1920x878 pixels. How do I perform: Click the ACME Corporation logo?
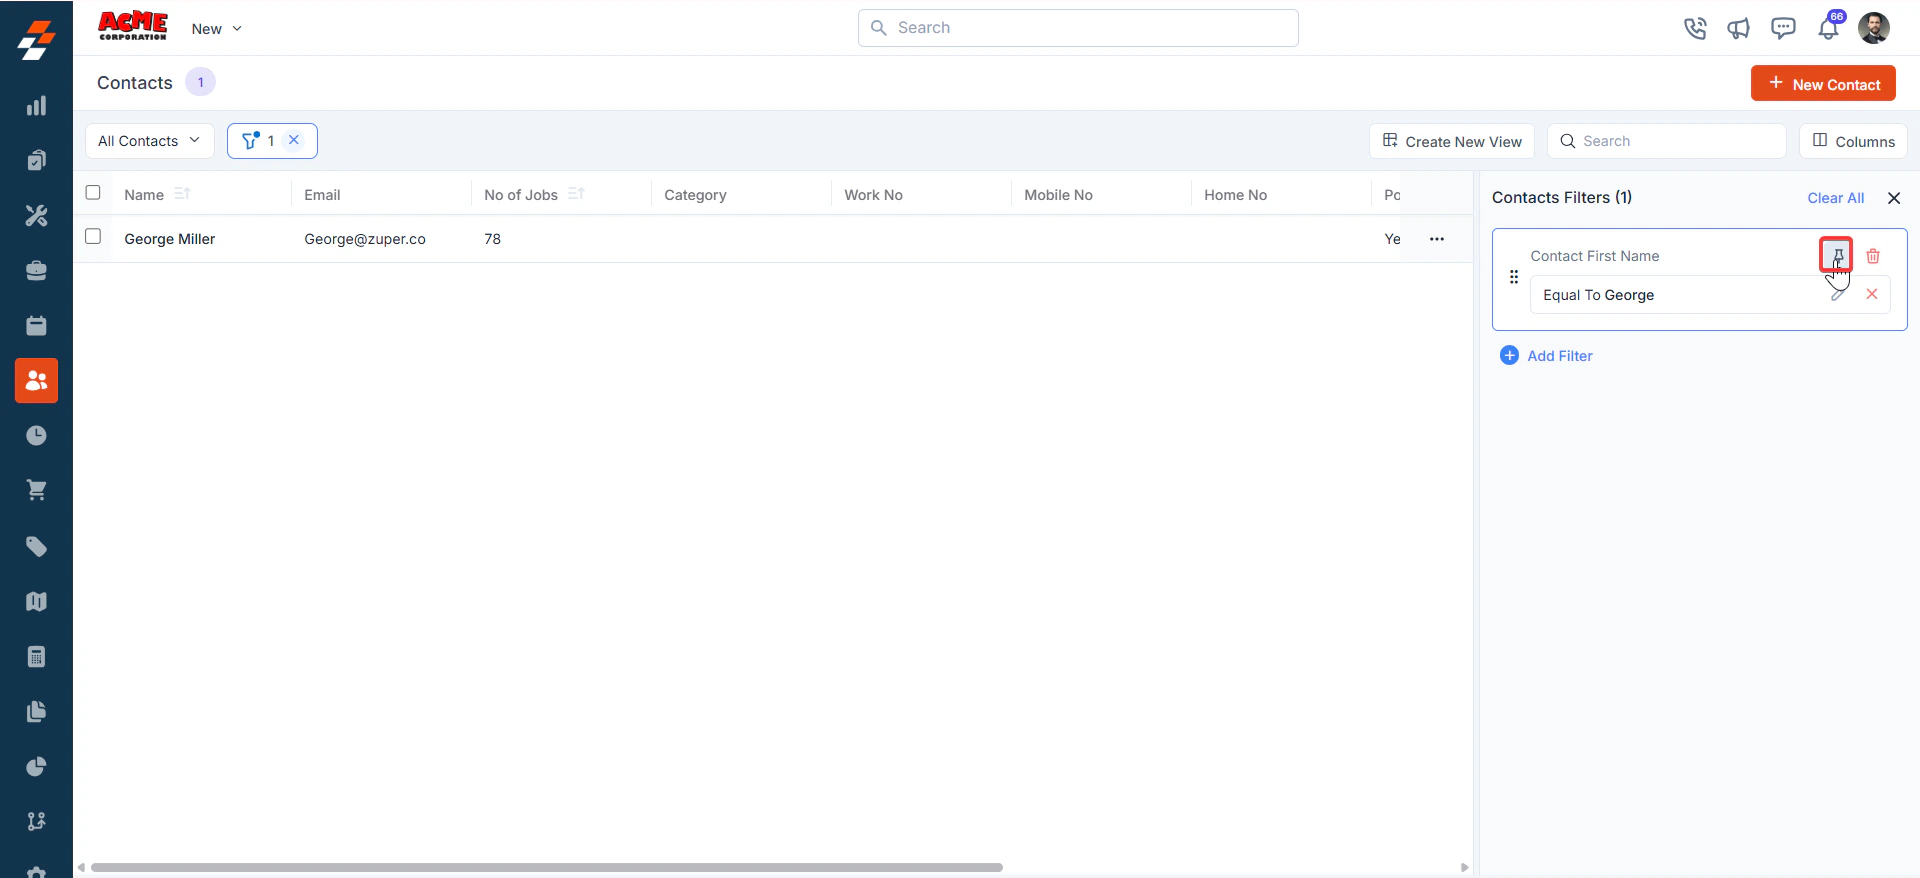(133, 26)
